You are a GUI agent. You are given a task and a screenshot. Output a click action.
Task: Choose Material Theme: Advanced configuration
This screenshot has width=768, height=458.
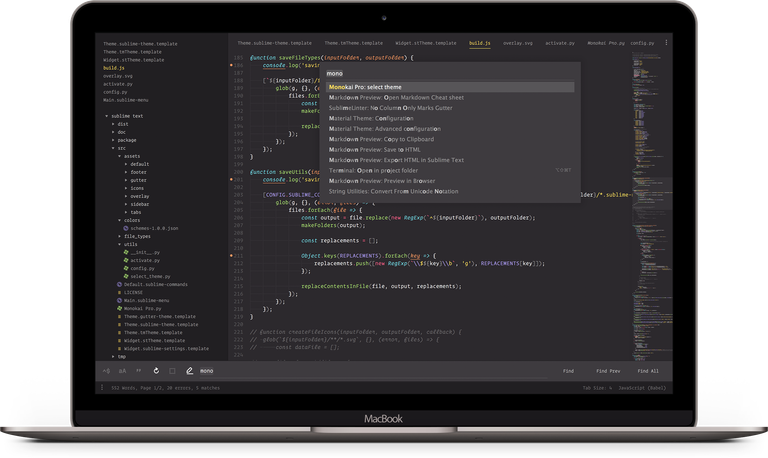(450, 129)
